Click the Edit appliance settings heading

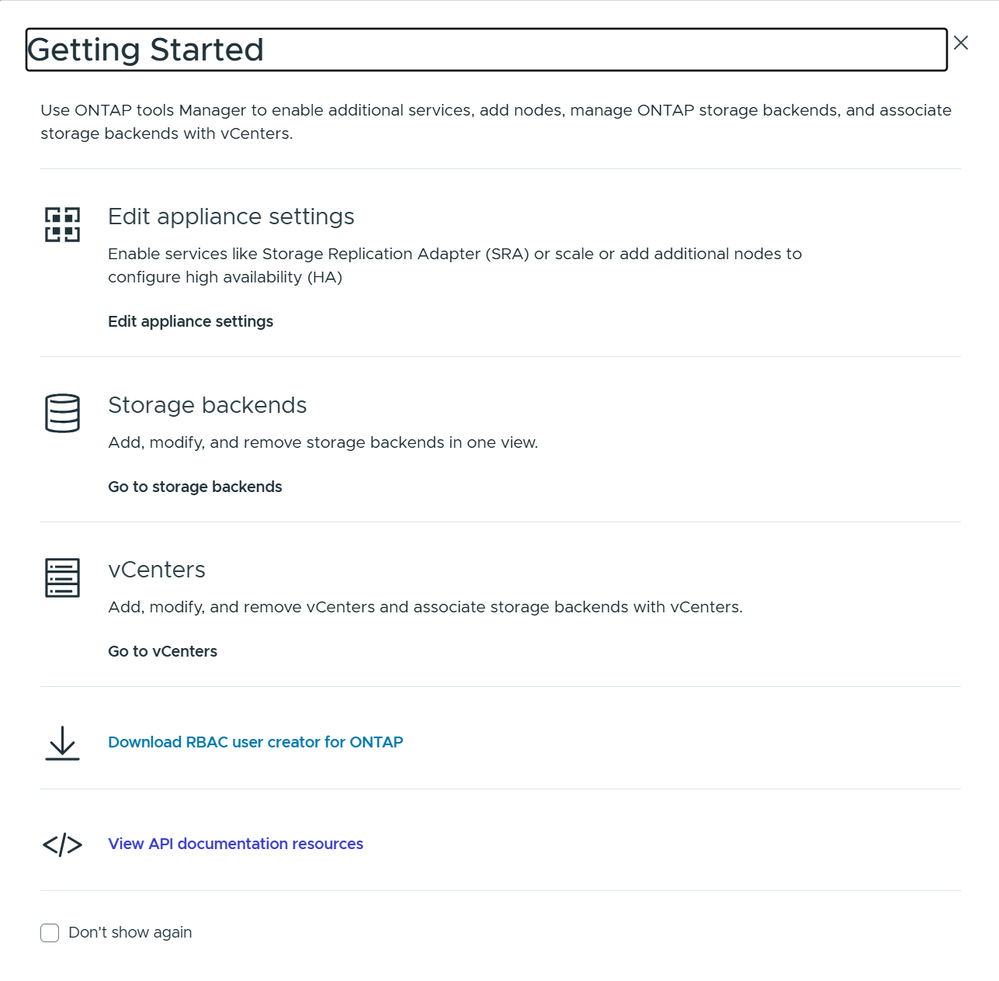coord(231,216)
